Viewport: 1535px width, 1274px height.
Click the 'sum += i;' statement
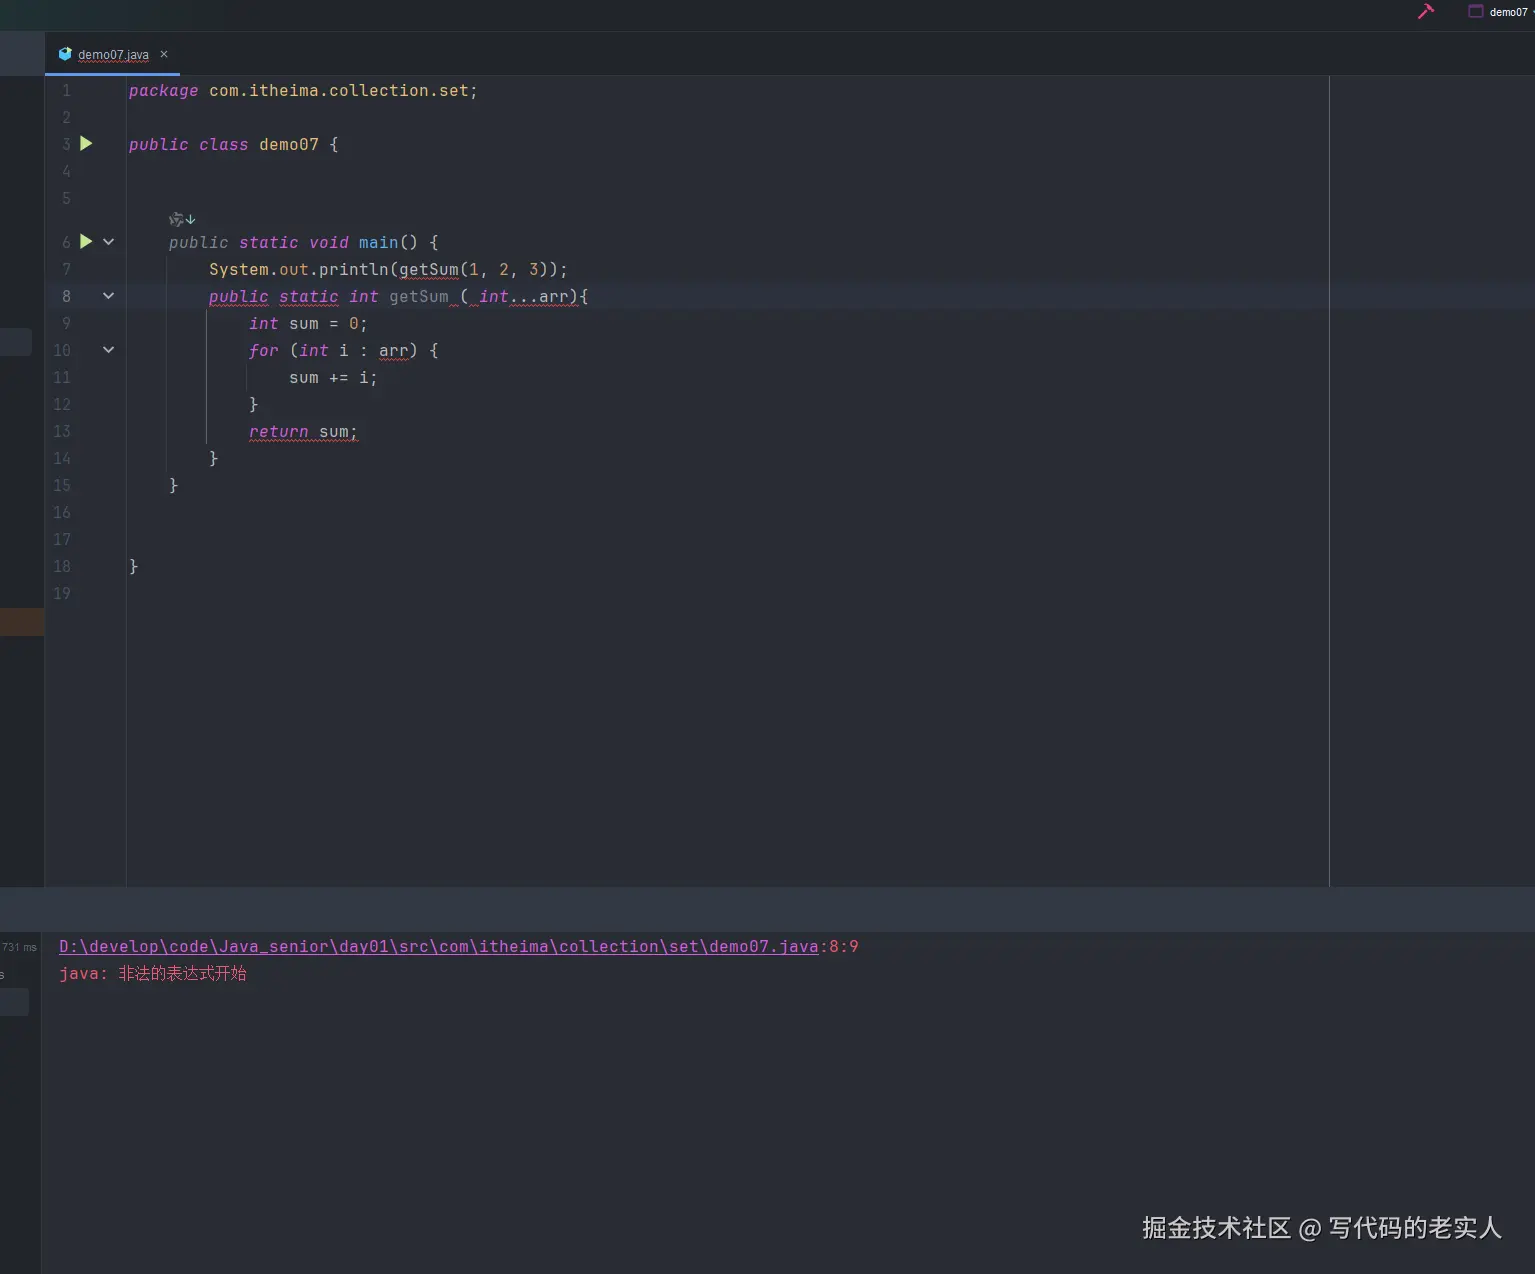click(333, 377)
